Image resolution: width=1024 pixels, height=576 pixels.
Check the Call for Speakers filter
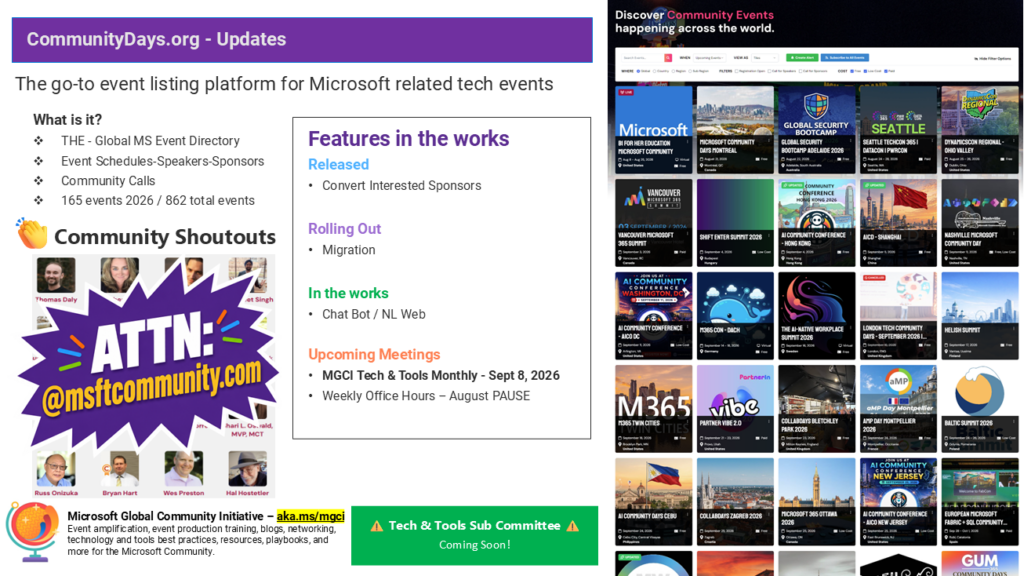(769, 71)
